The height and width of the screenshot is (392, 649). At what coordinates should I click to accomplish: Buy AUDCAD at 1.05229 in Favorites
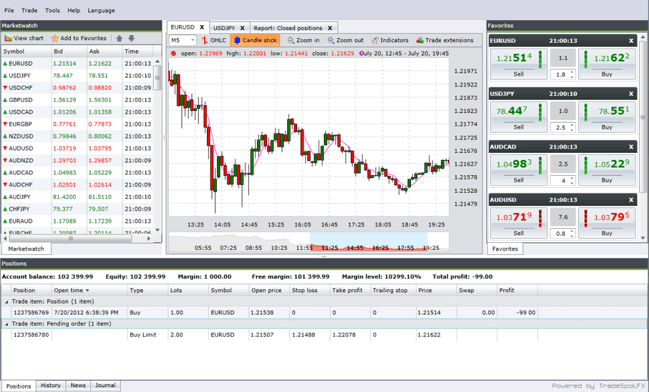click(607, 170)
